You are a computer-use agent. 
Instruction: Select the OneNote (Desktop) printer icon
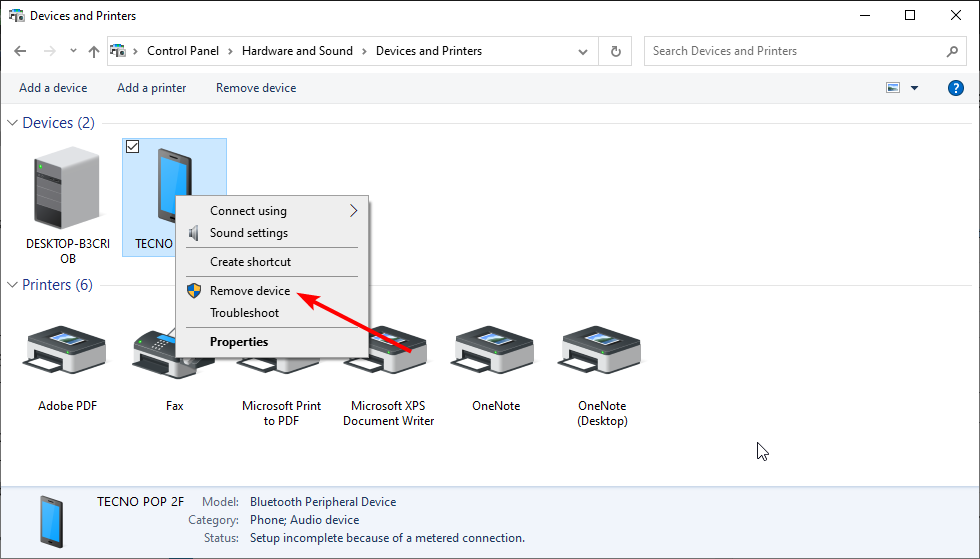click(601, 351)
